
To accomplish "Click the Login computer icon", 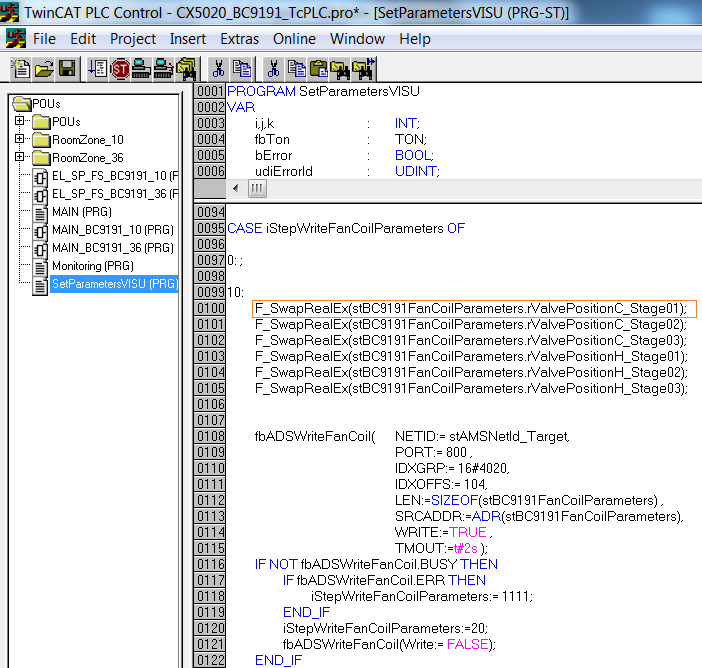I will tap(141, 69).
